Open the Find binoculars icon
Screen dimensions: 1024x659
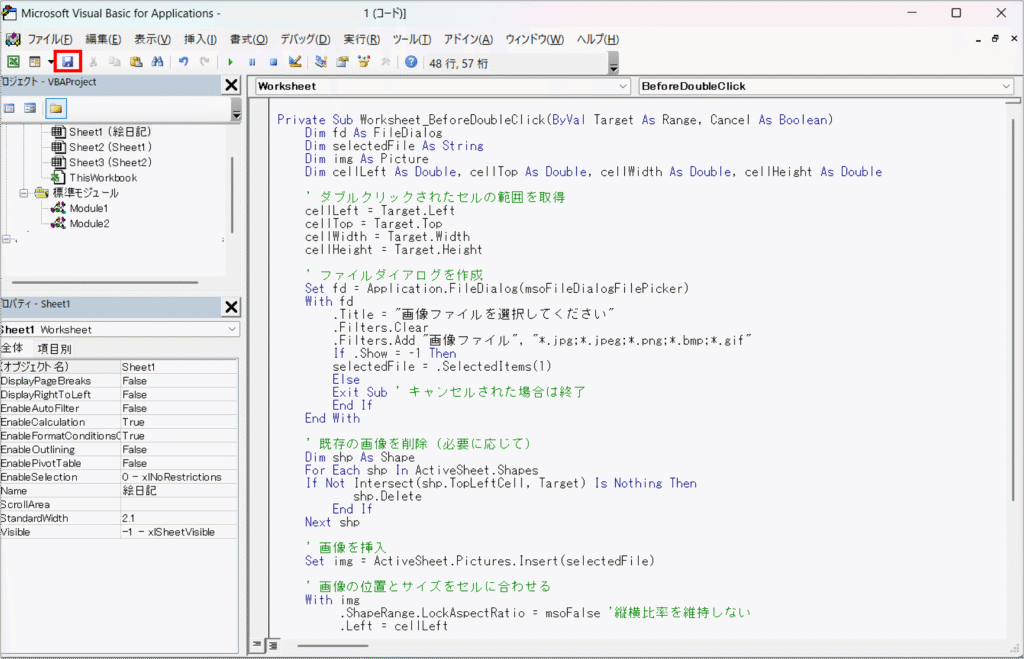pos(157,62)
